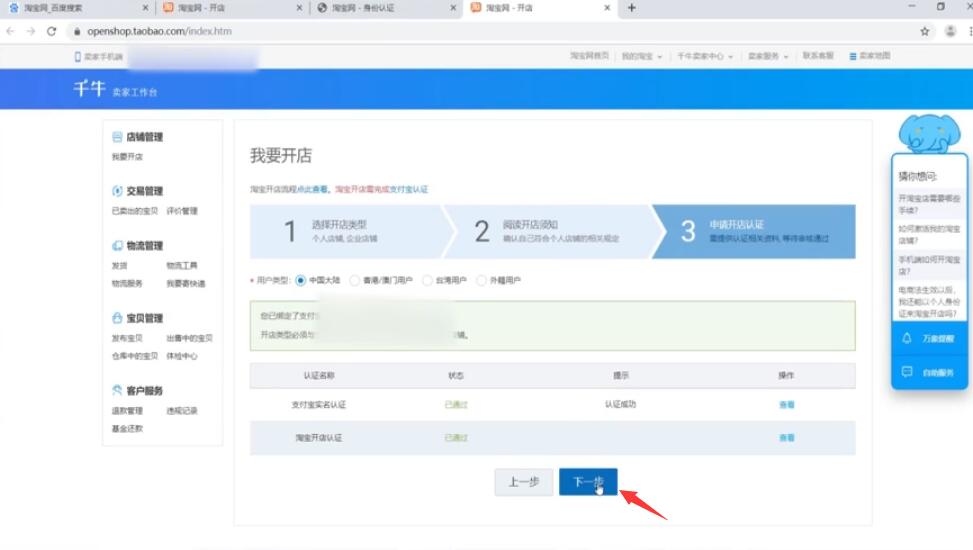Switch to the 身份认证 browser tab
This screenshot has height=550, width=973.
pos(379,8)
